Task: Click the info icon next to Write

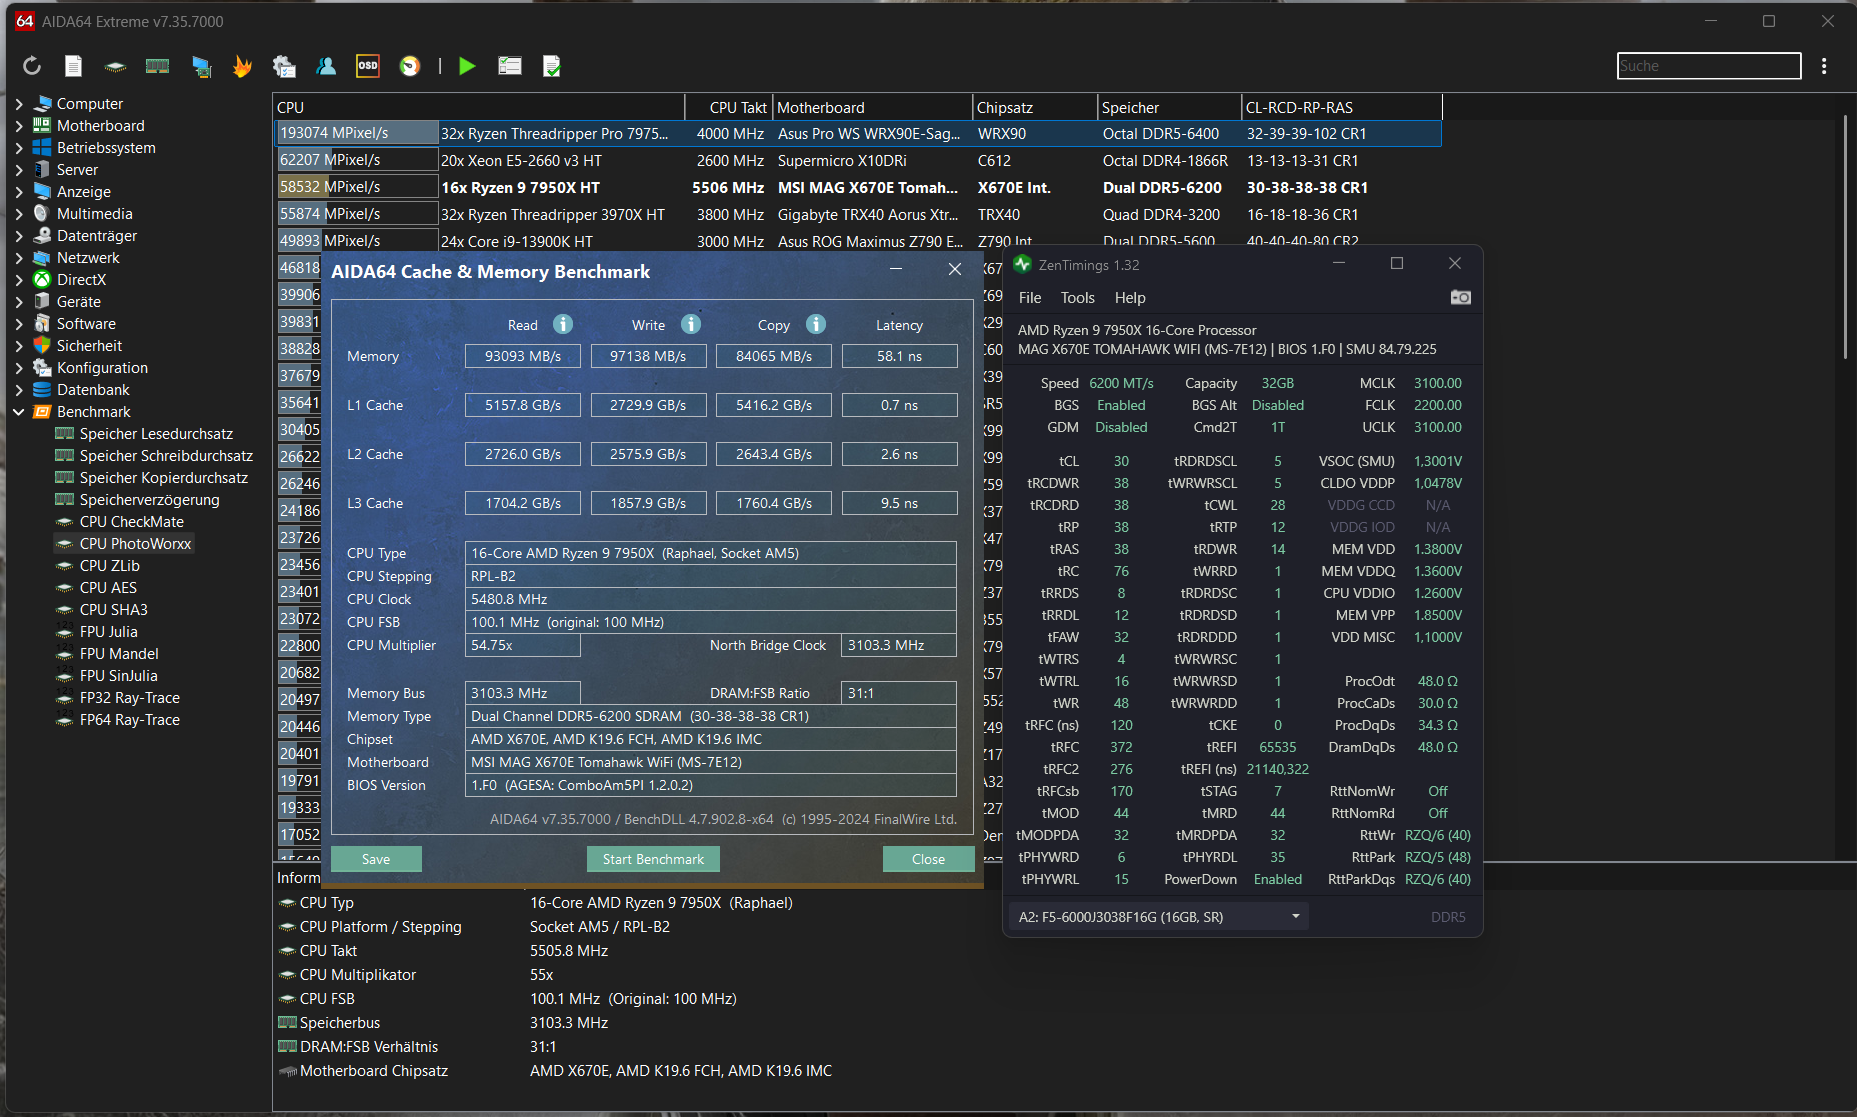Action: (x=691, y=324)
